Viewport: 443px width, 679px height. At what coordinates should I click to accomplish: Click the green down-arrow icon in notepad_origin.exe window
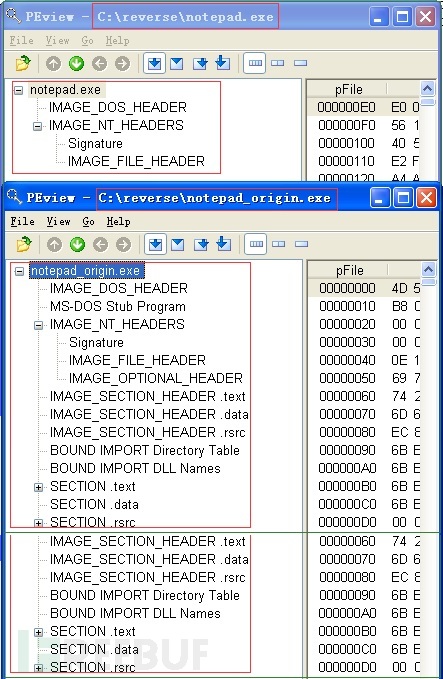pos(77,245)
